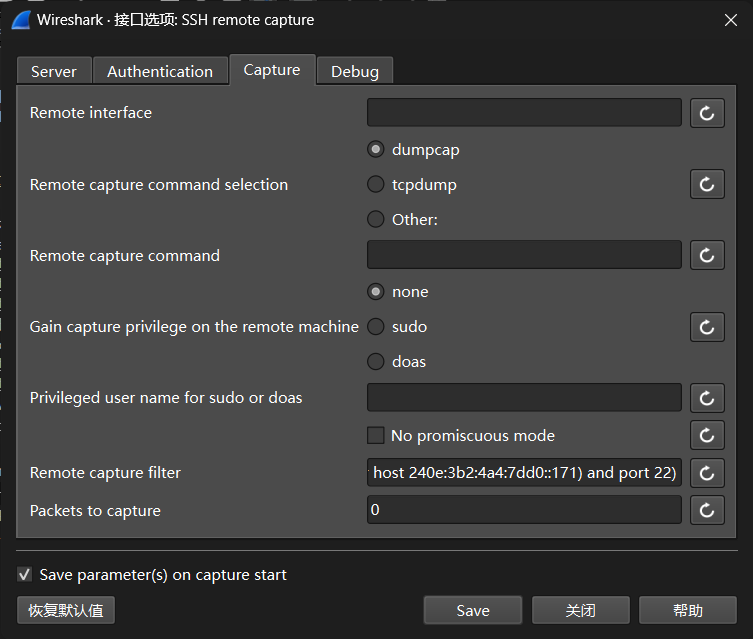This screenshot has height=639, width=753.
Task: Click into the Remote interface input field
Action: (x=524, y=113)
